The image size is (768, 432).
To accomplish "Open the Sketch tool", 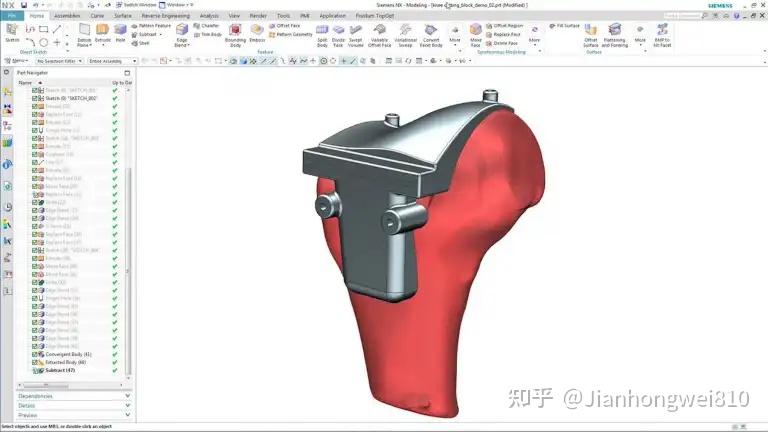I will coord(12,33).
